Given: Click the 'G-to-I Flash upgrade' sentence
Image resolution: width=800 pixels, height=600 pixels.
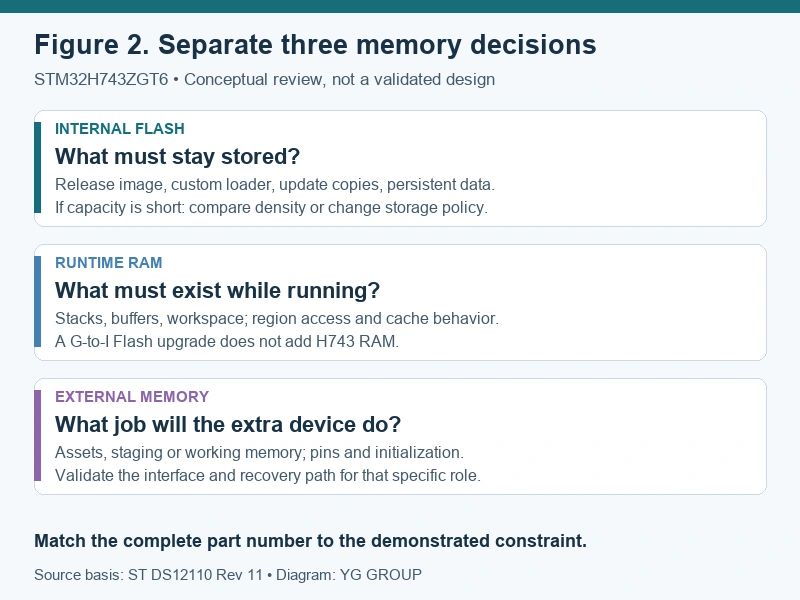Looking at the screenshot, I should 227,341.
